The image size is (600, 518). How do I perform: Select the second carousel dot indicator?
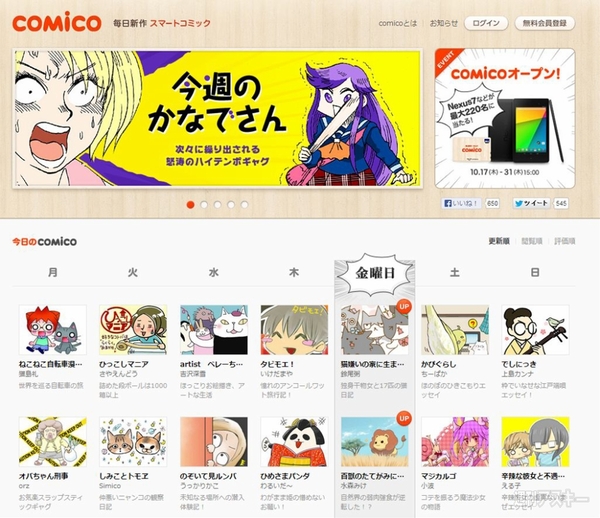204,205
